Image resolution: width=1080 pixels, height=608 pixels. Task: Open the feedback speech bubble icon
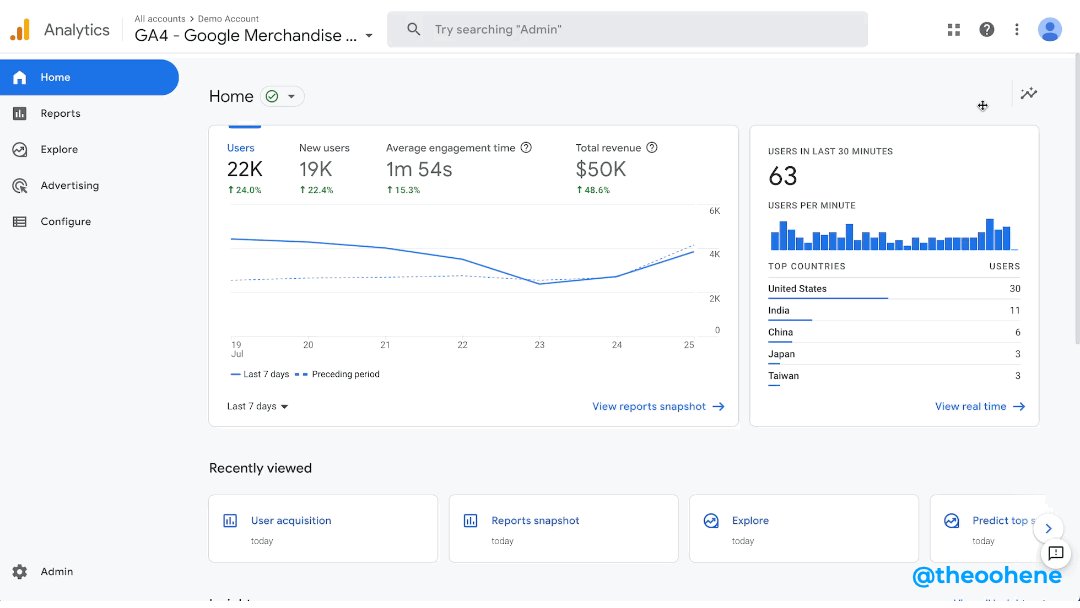pyautogui.click(x=1056, y=553)
